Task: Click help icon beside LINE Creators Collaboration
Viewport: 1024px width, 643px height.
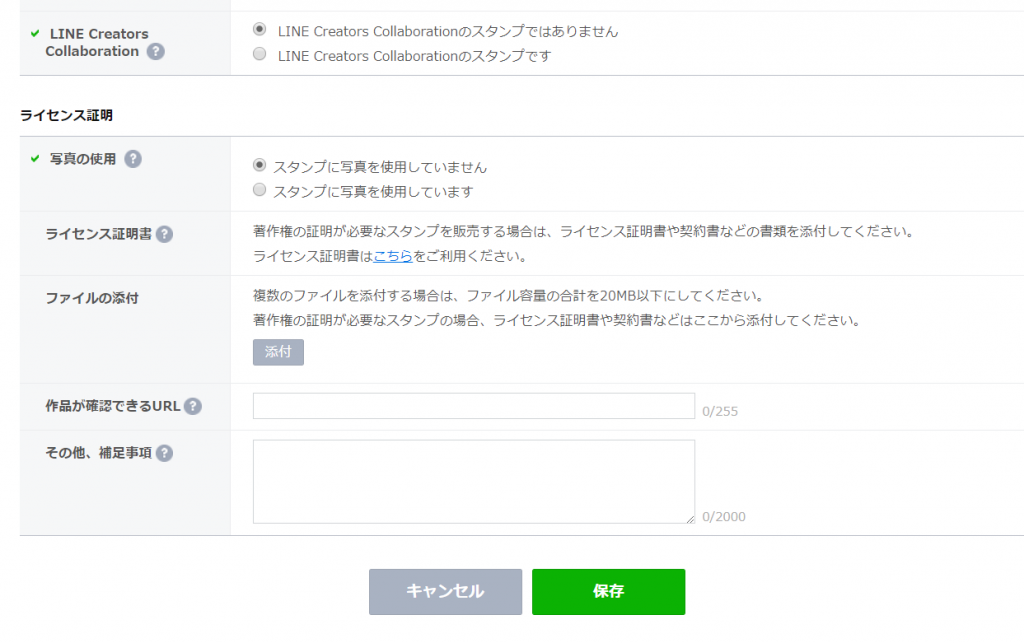Action: pos(156,52)
